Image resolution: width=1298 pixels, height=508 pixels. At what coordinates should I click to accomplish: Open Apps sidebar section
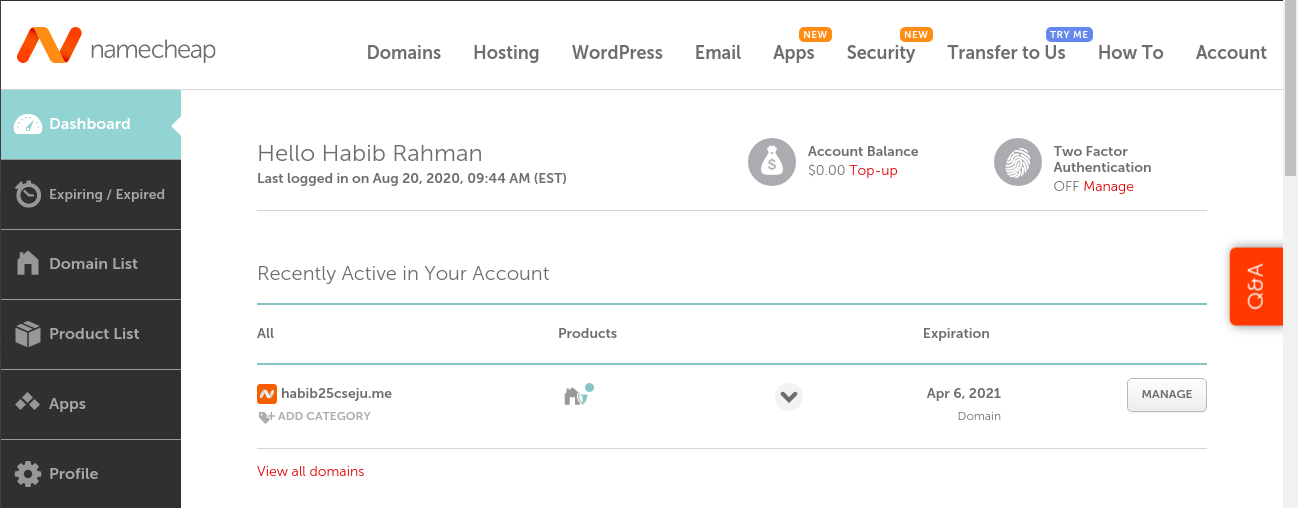click(x=90, y=404)
